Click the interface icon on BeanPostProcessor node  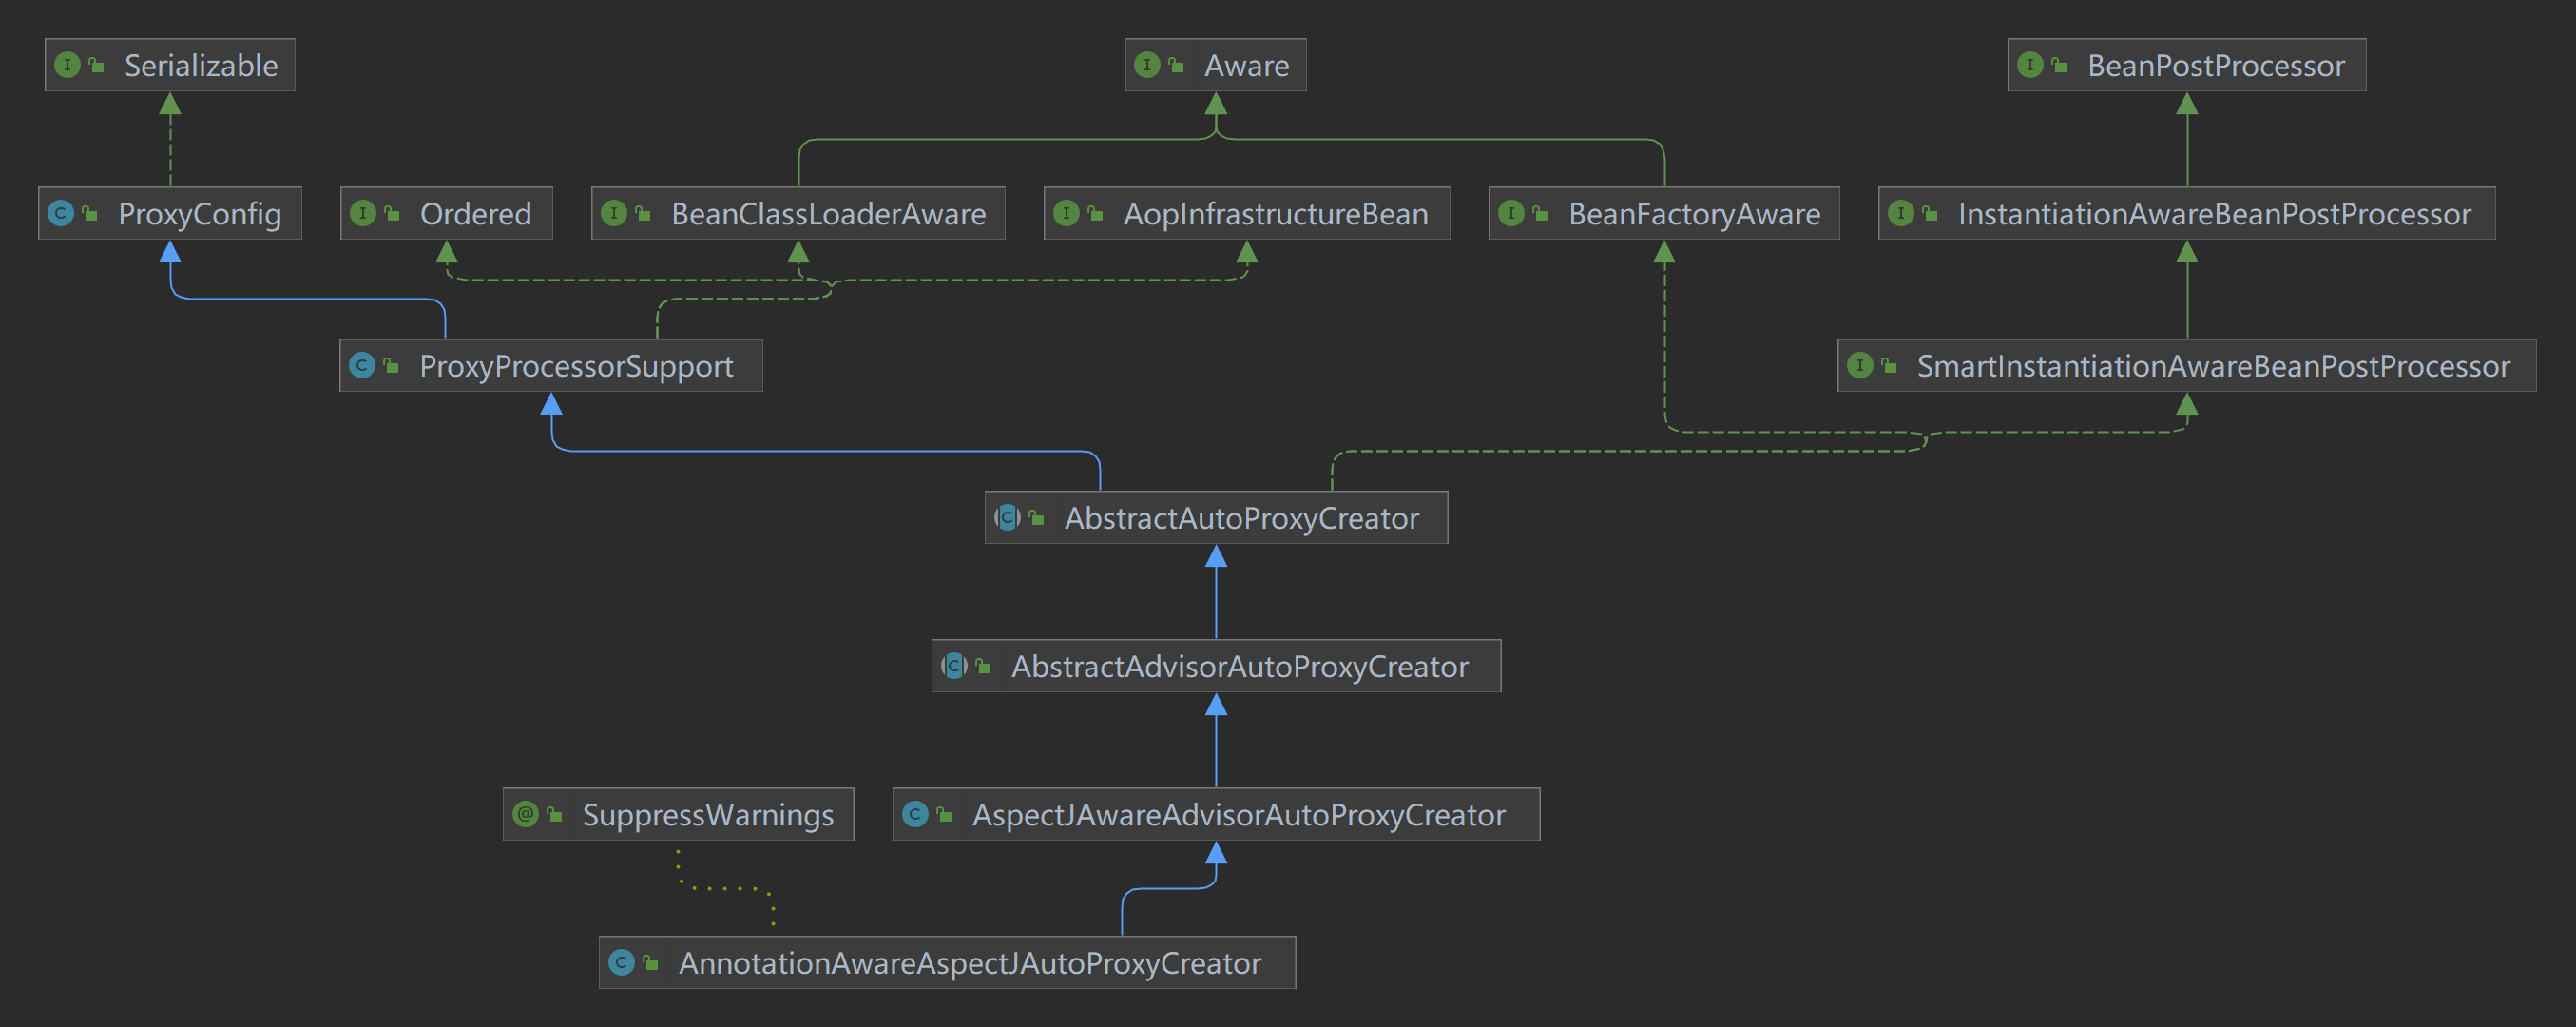coord(2030,65)
